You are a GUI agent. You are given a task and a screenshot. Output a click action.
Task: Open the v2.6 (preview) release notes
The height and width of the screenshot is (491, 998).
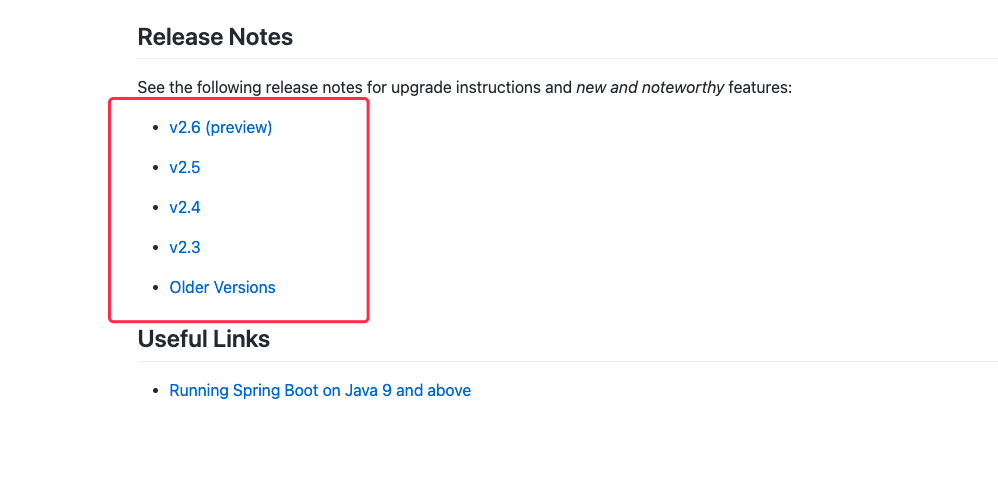point(221,127)
